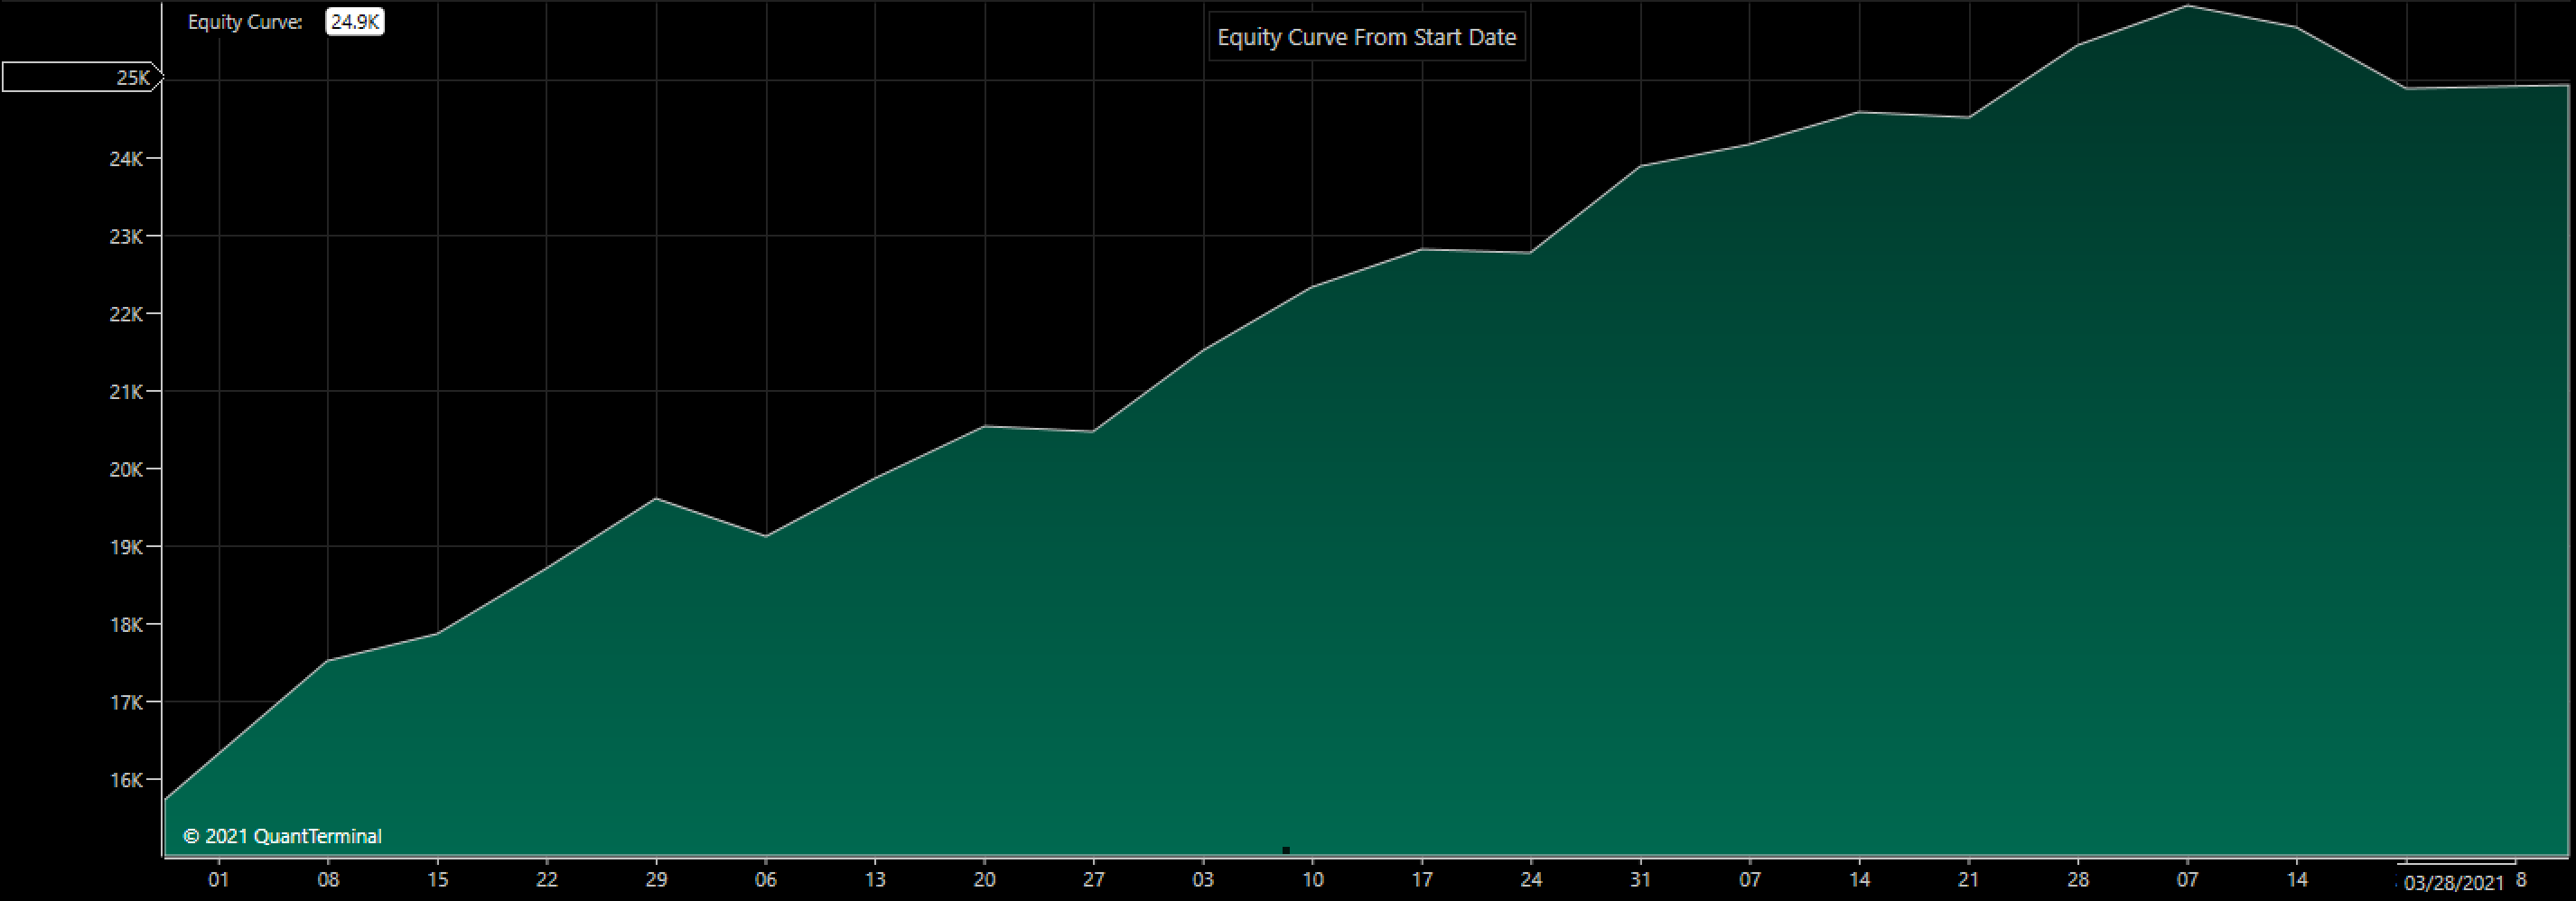2576x901 pixels.
Task: Click the 24K label on the y-axis
Action: [126, 159]
